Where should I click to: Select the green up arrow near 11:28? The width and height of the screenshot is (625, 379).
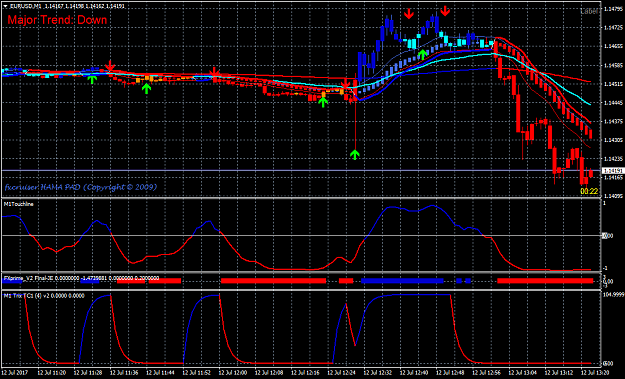point(92,79)
